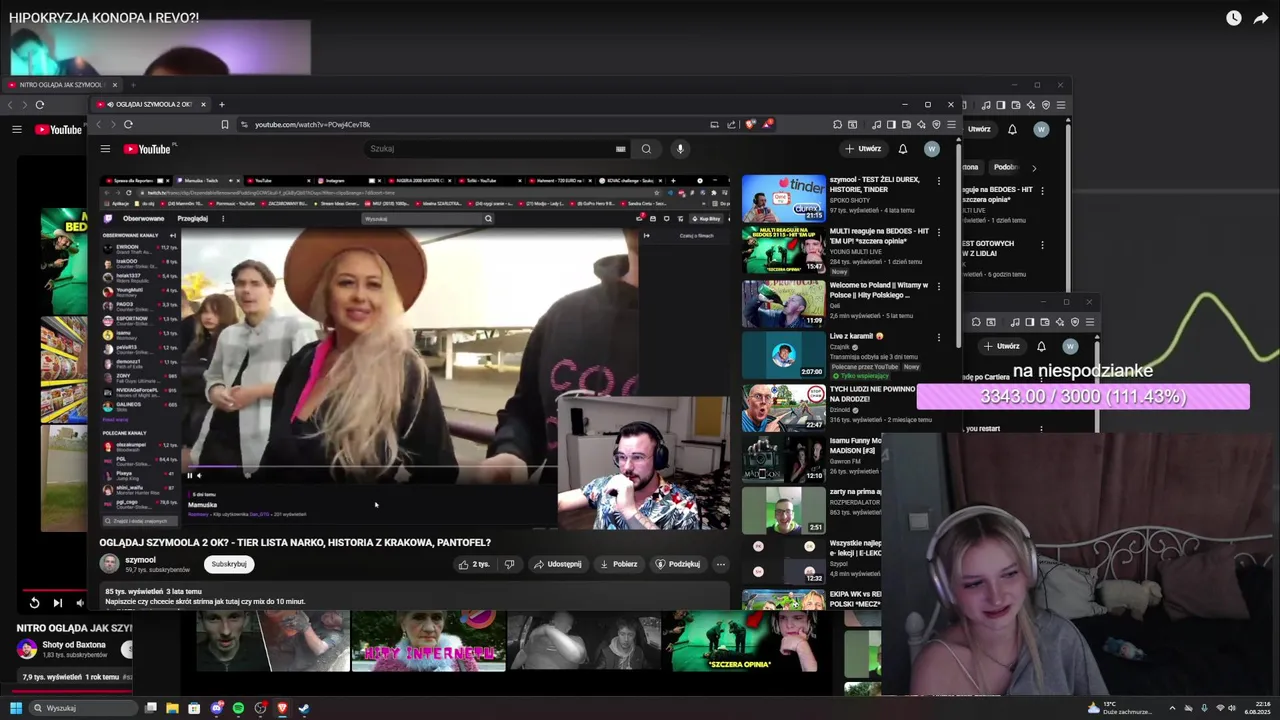Expand next chips arrow beside Podobne
This screenshot has height=720, width=1280.
(1034, 168)
